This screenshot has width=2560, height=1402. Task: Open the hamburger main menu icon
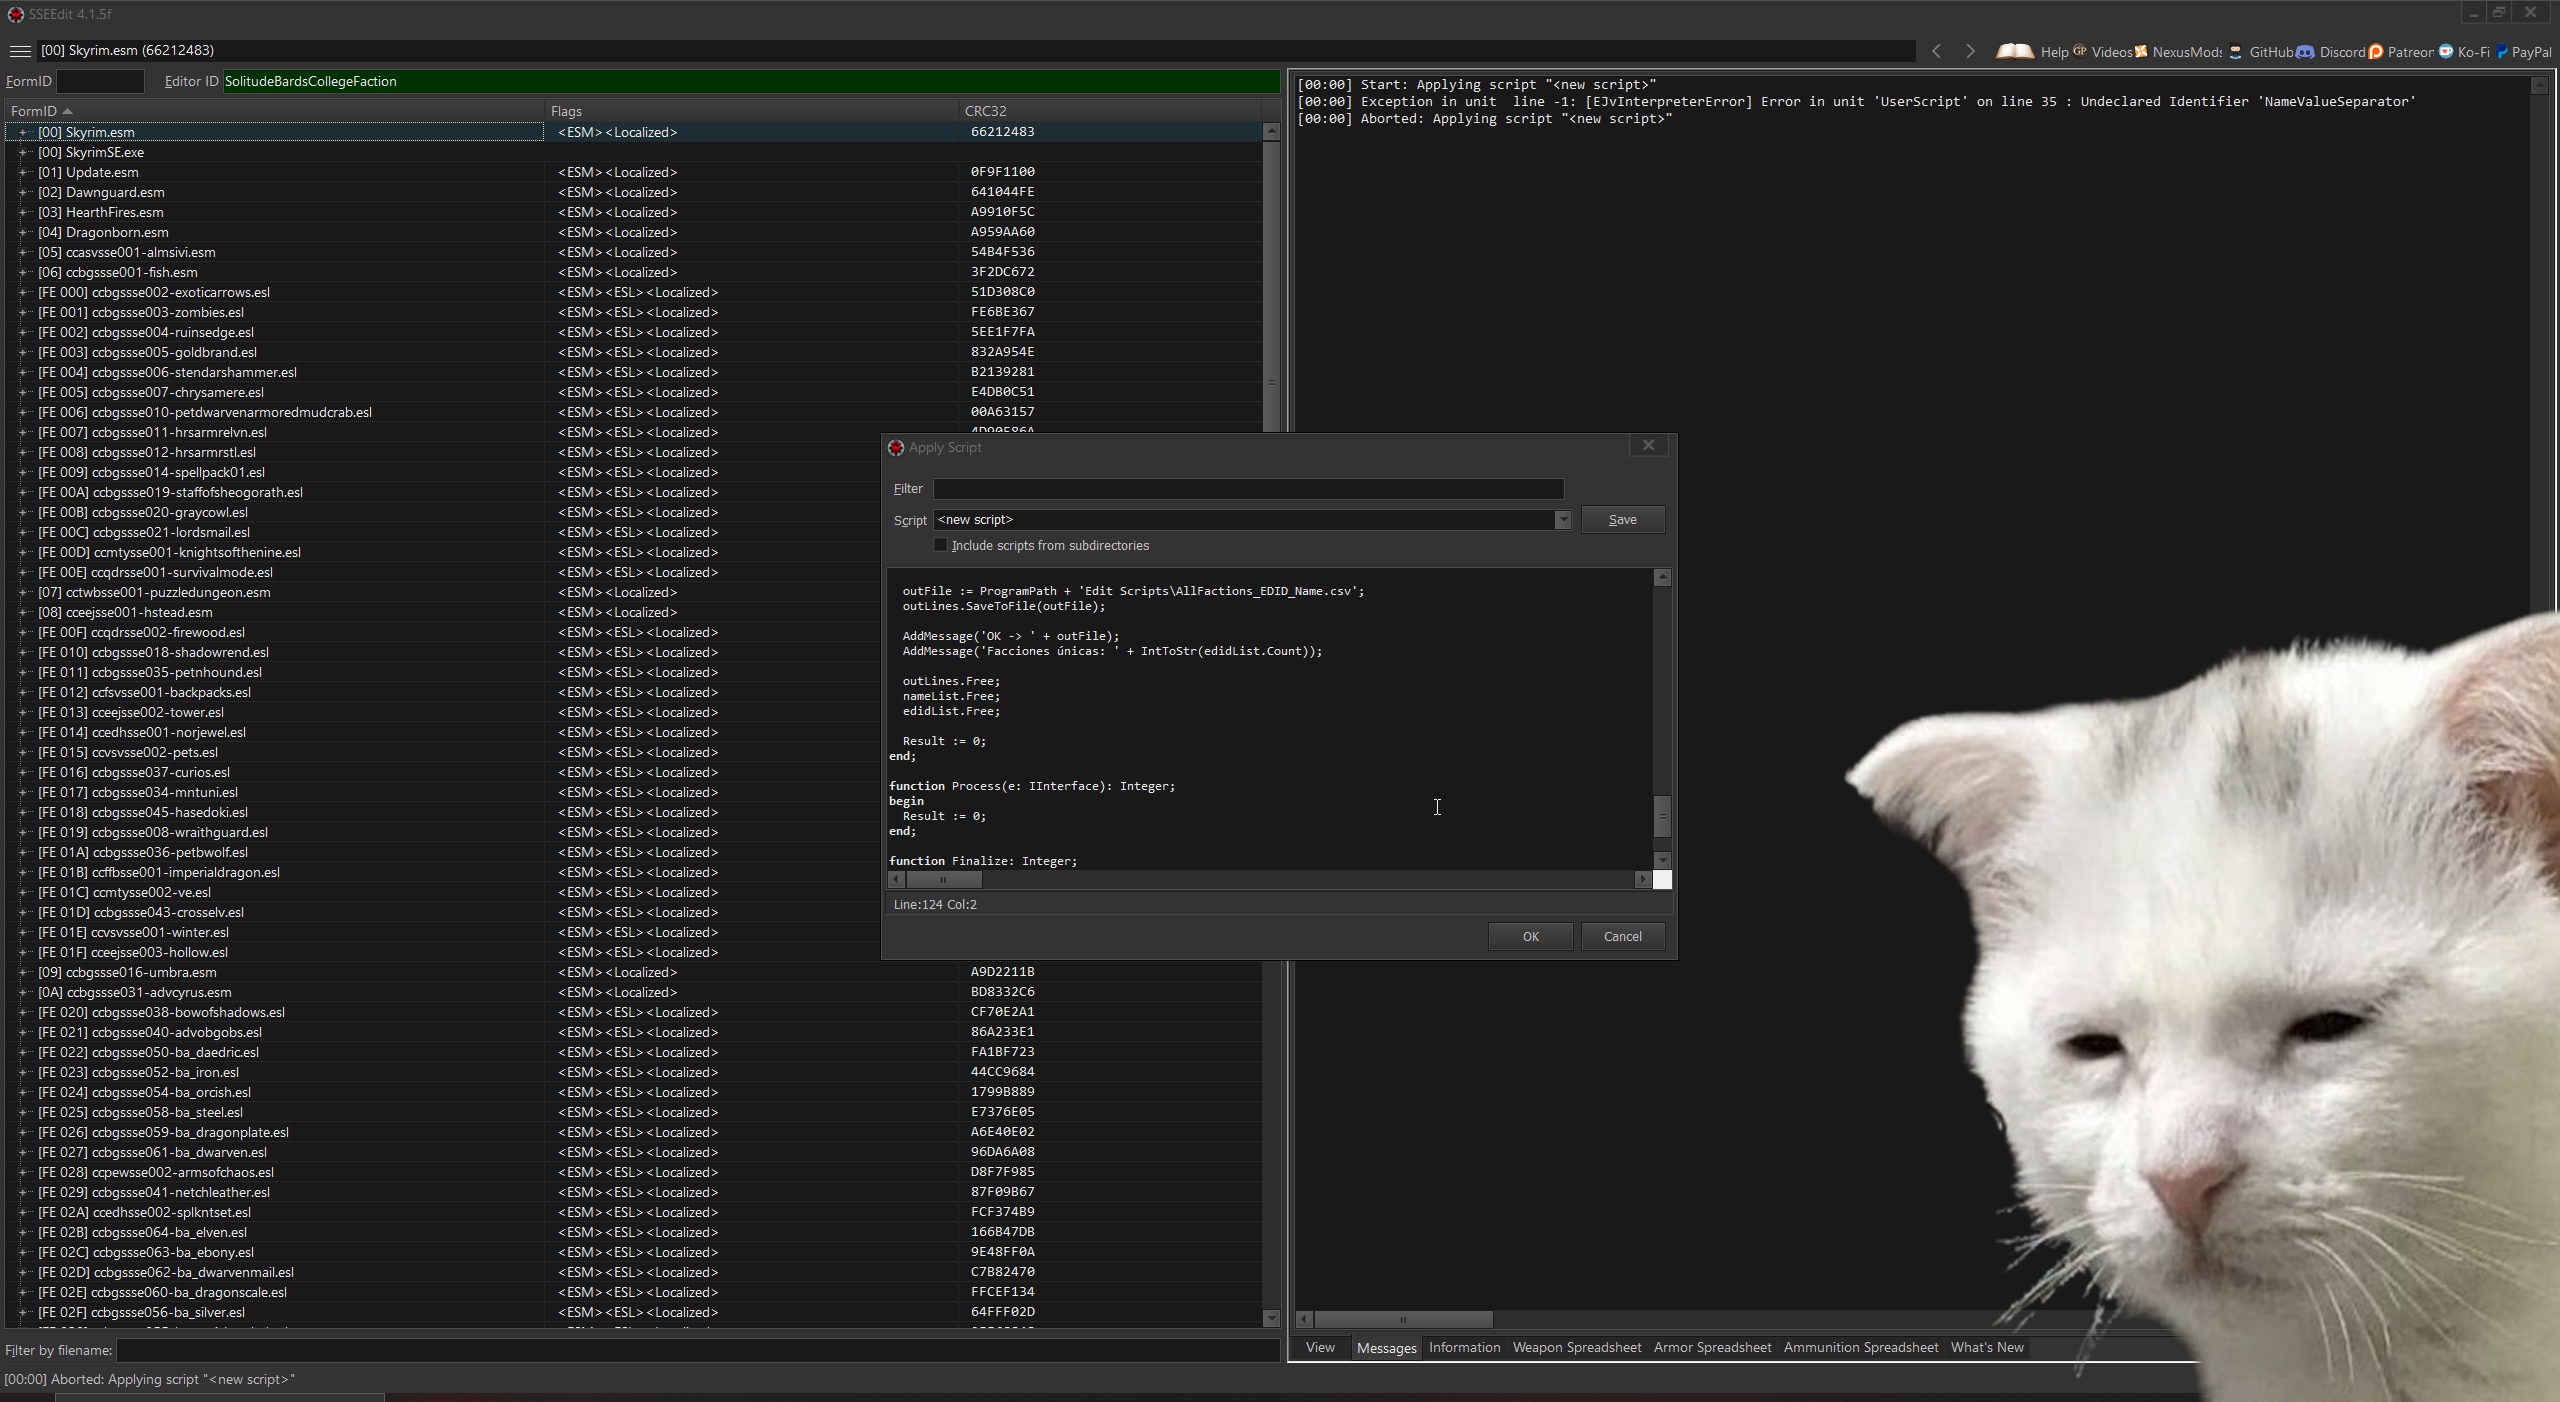coord(20,51)
